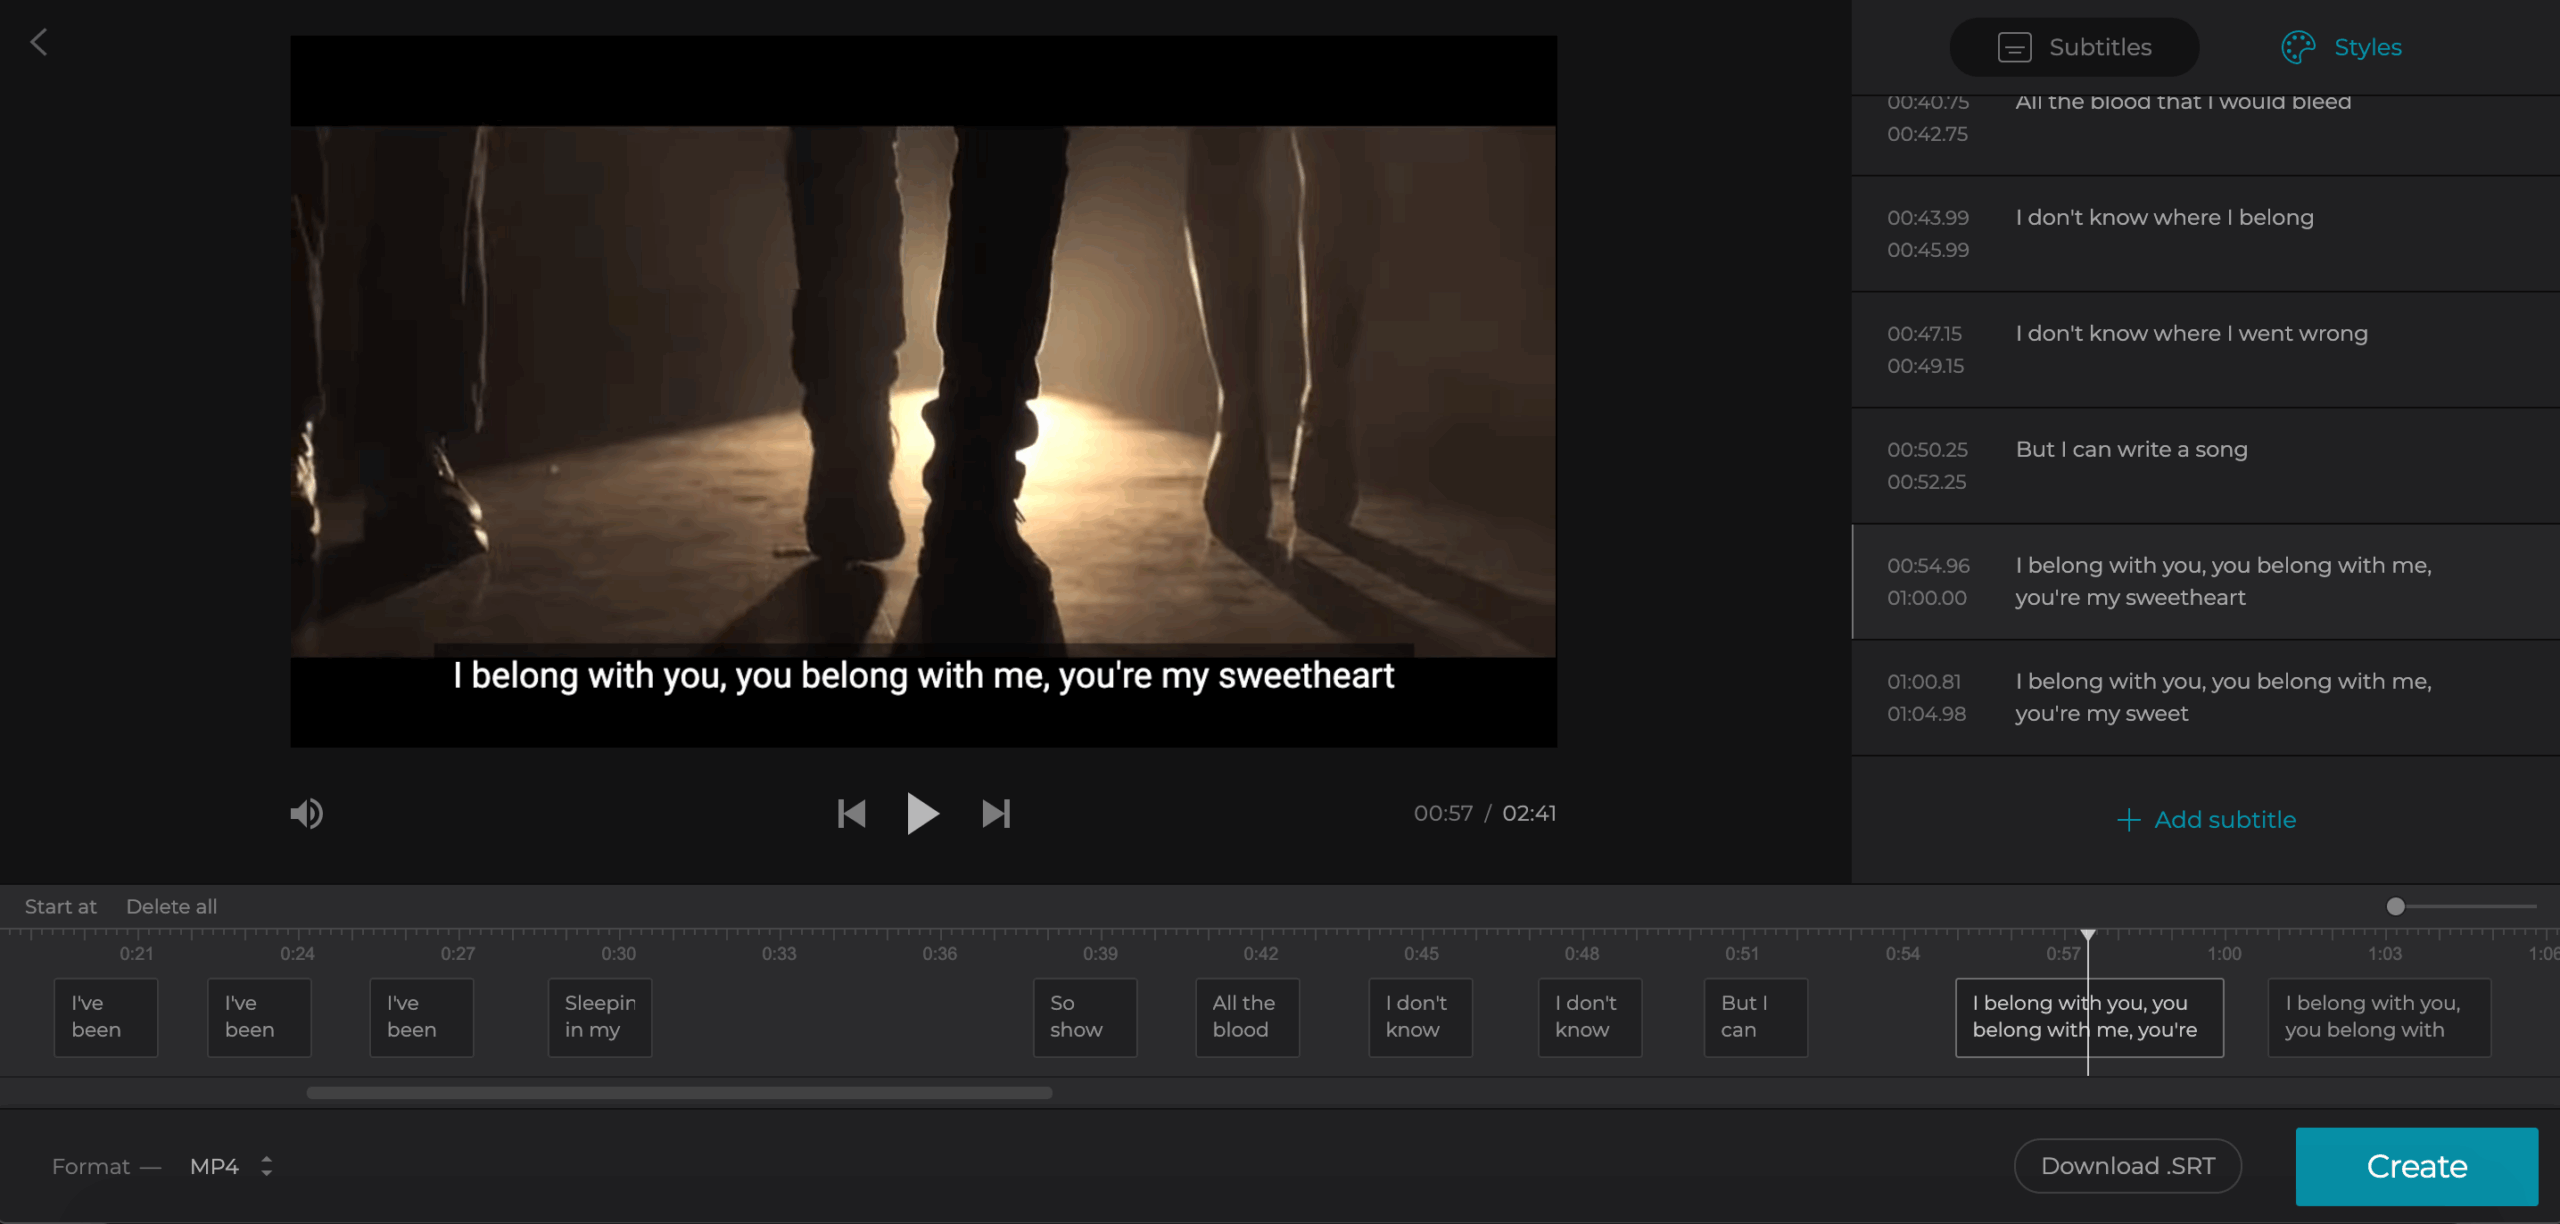Click the Create button
The height and width of the screenshot is (1224, 2560).
2416,1166
